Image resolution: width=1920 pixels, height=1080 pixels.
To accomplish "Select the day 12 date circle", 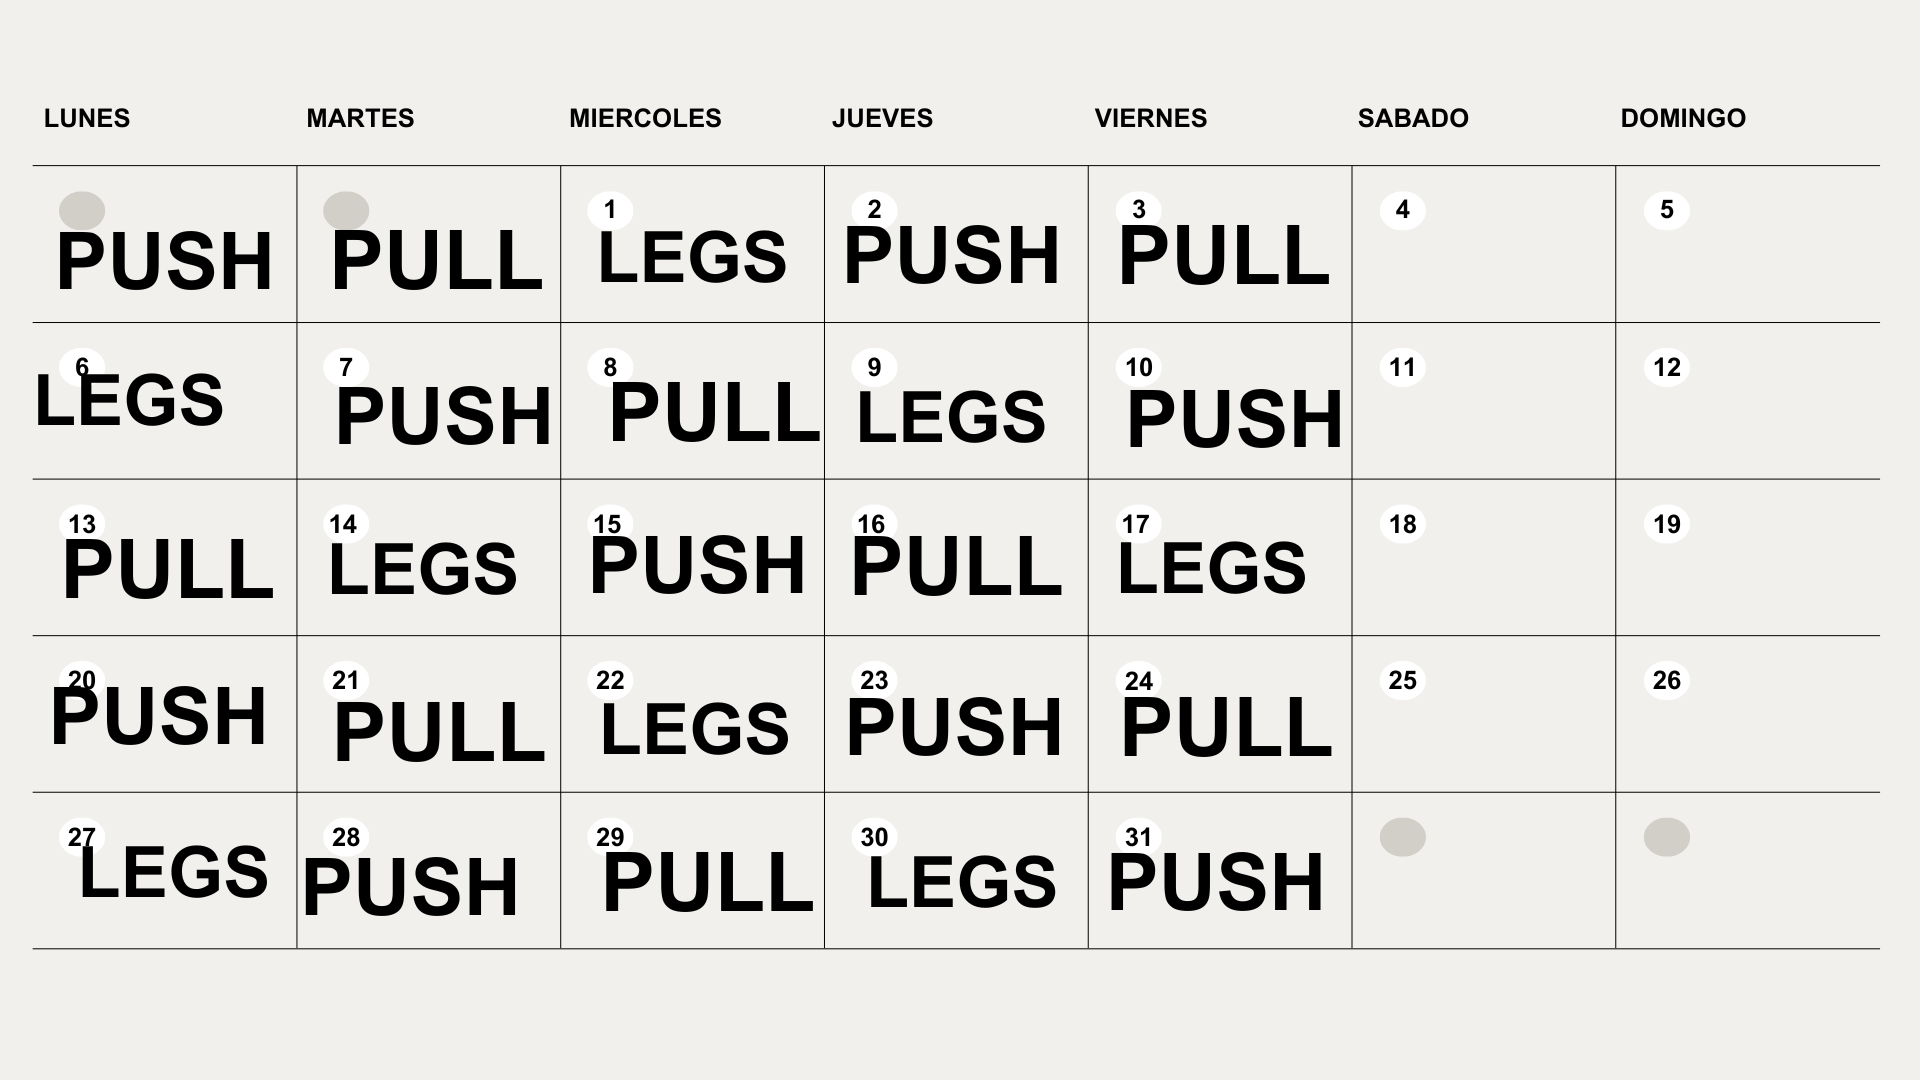I will pos(1667,367).
